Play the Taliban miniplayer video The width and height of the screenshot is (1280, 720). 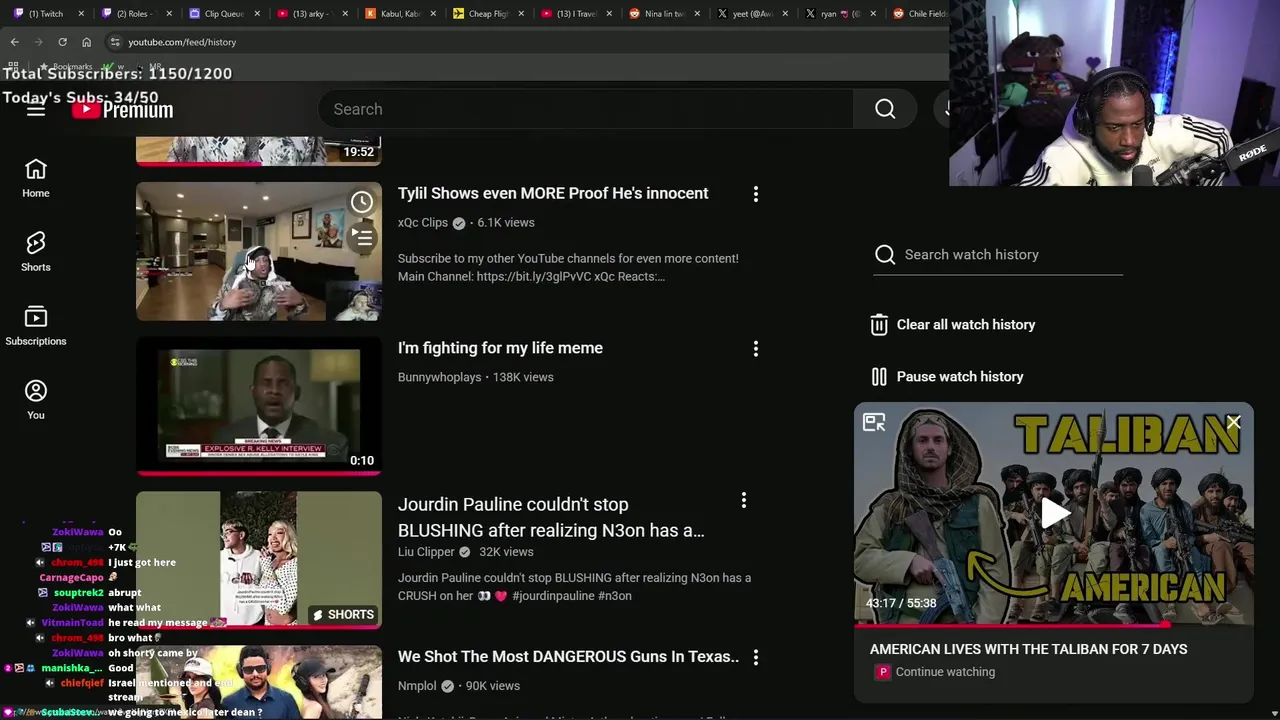pos(1054,513)
